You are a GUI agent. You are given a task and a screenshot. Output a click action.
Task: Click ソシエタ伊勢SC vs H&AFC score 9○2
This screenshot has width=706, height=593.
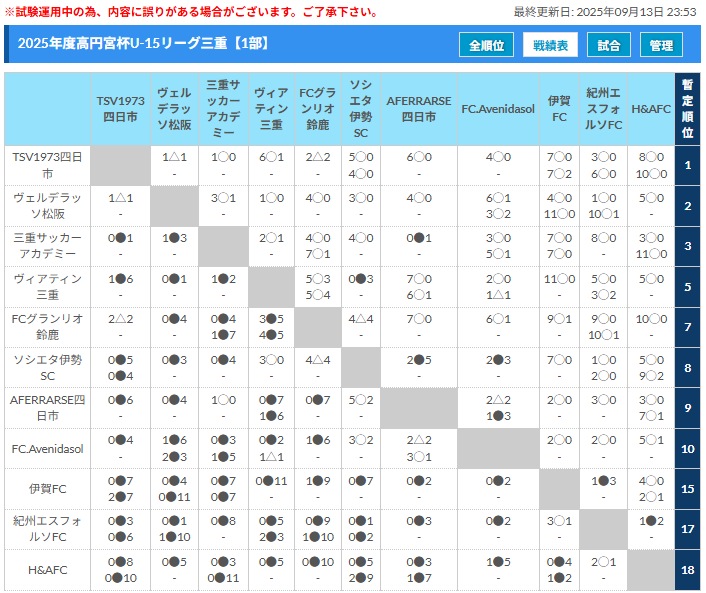pos(651,376)
